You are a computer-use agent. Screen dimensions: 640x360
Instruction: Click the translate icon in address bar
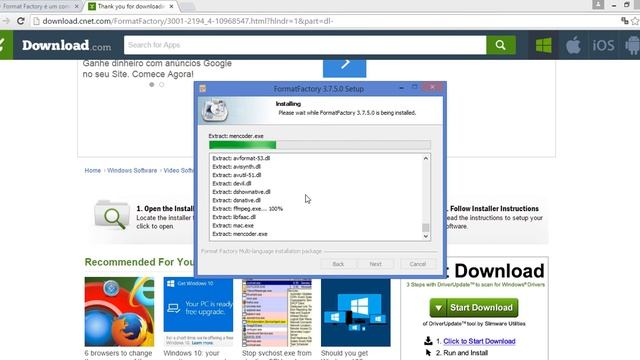[624, 21]
